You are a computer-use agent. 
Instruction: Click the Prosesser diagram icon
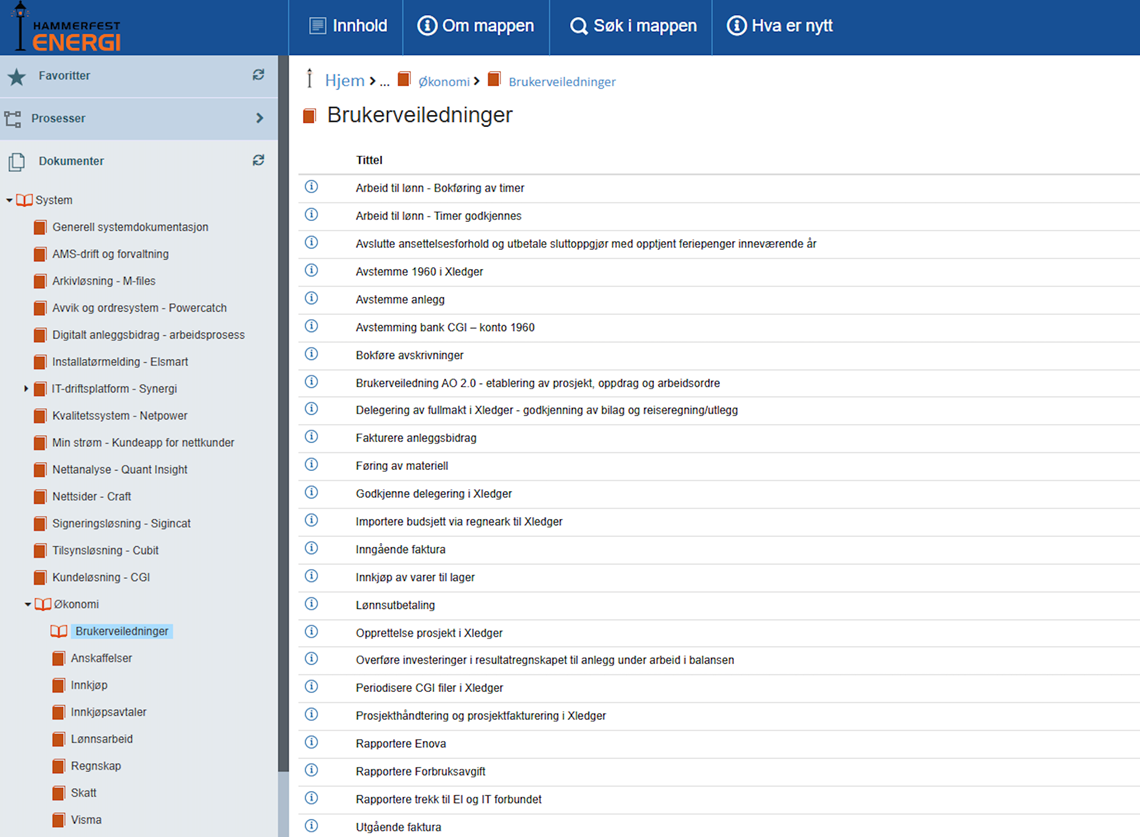coord(13,119)
